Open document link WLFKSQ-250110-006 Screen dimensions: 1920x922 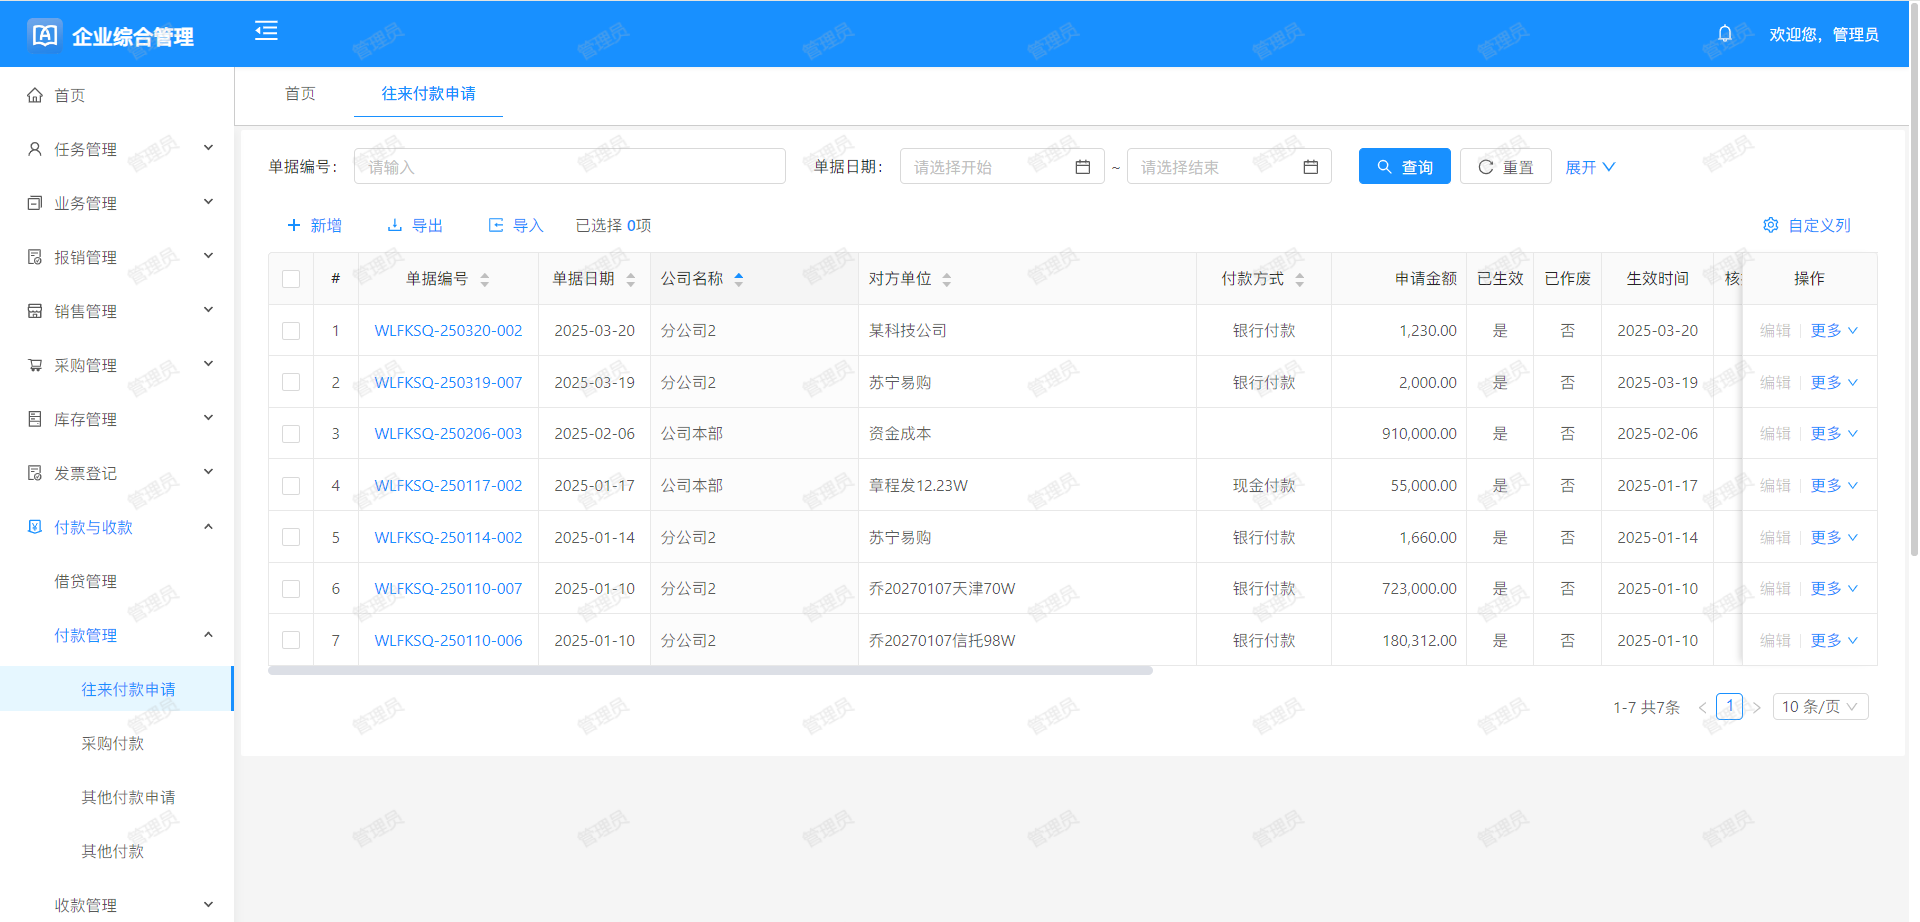click(448, 640)
